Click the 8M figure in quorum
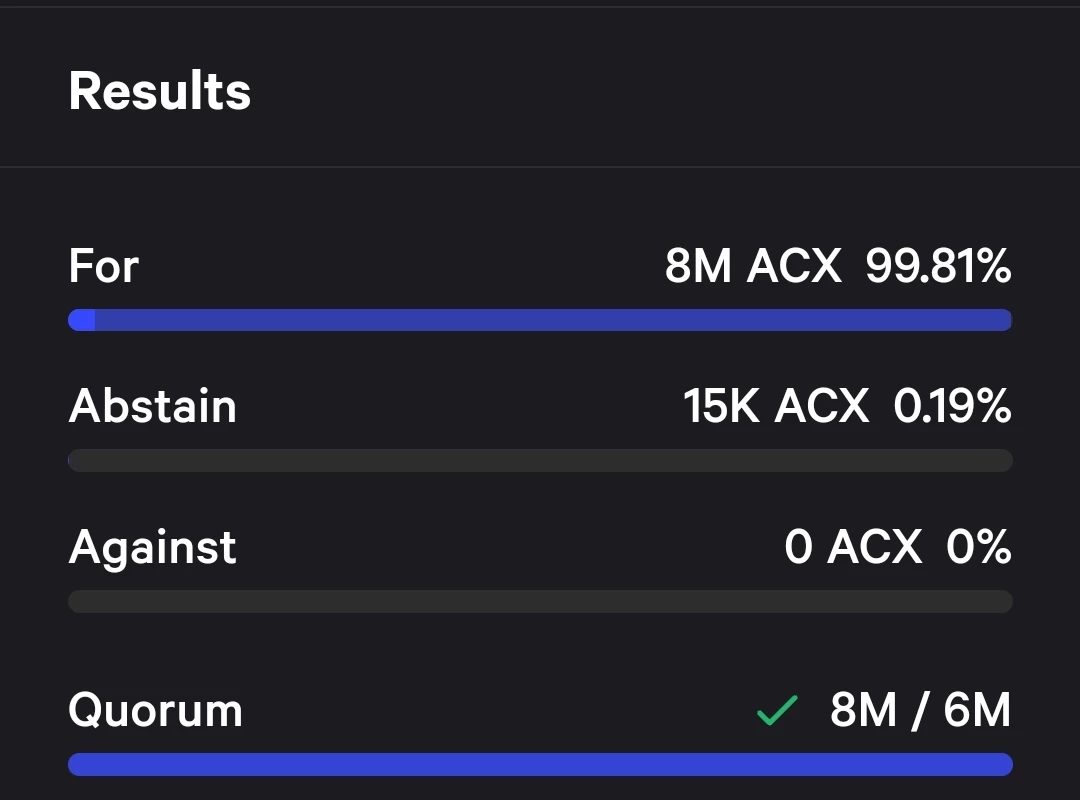 [x=863, y=710]
